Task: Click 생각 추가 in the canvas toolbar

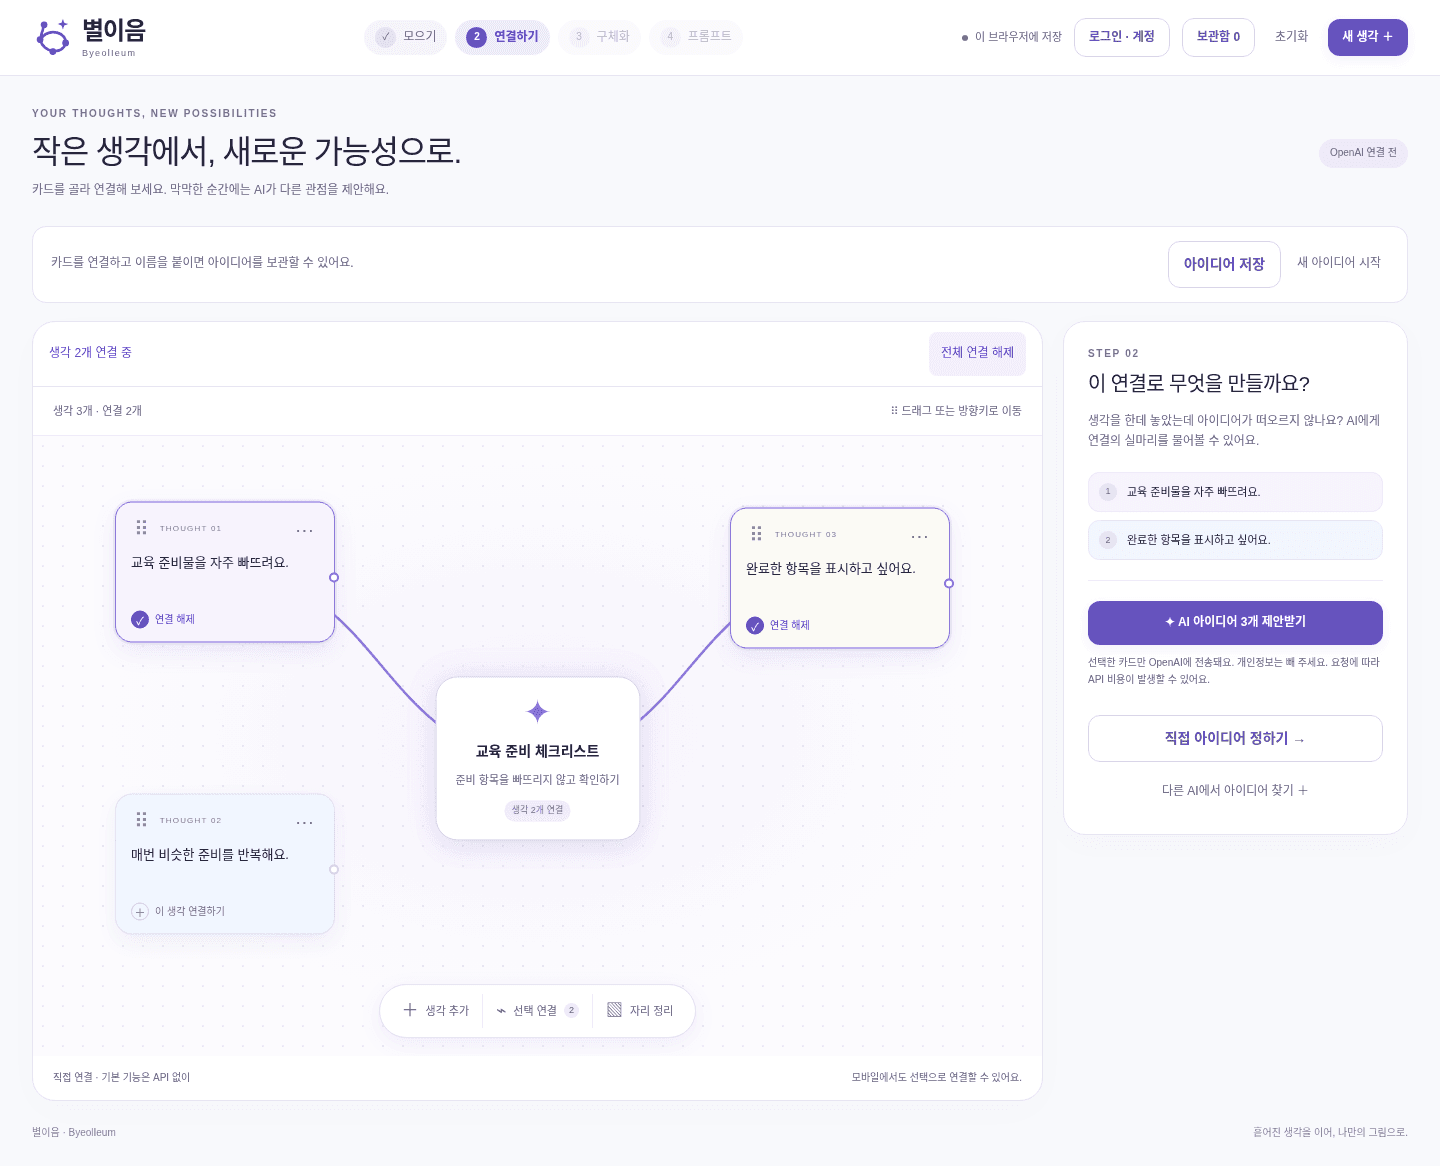Action: [436, 1011]
